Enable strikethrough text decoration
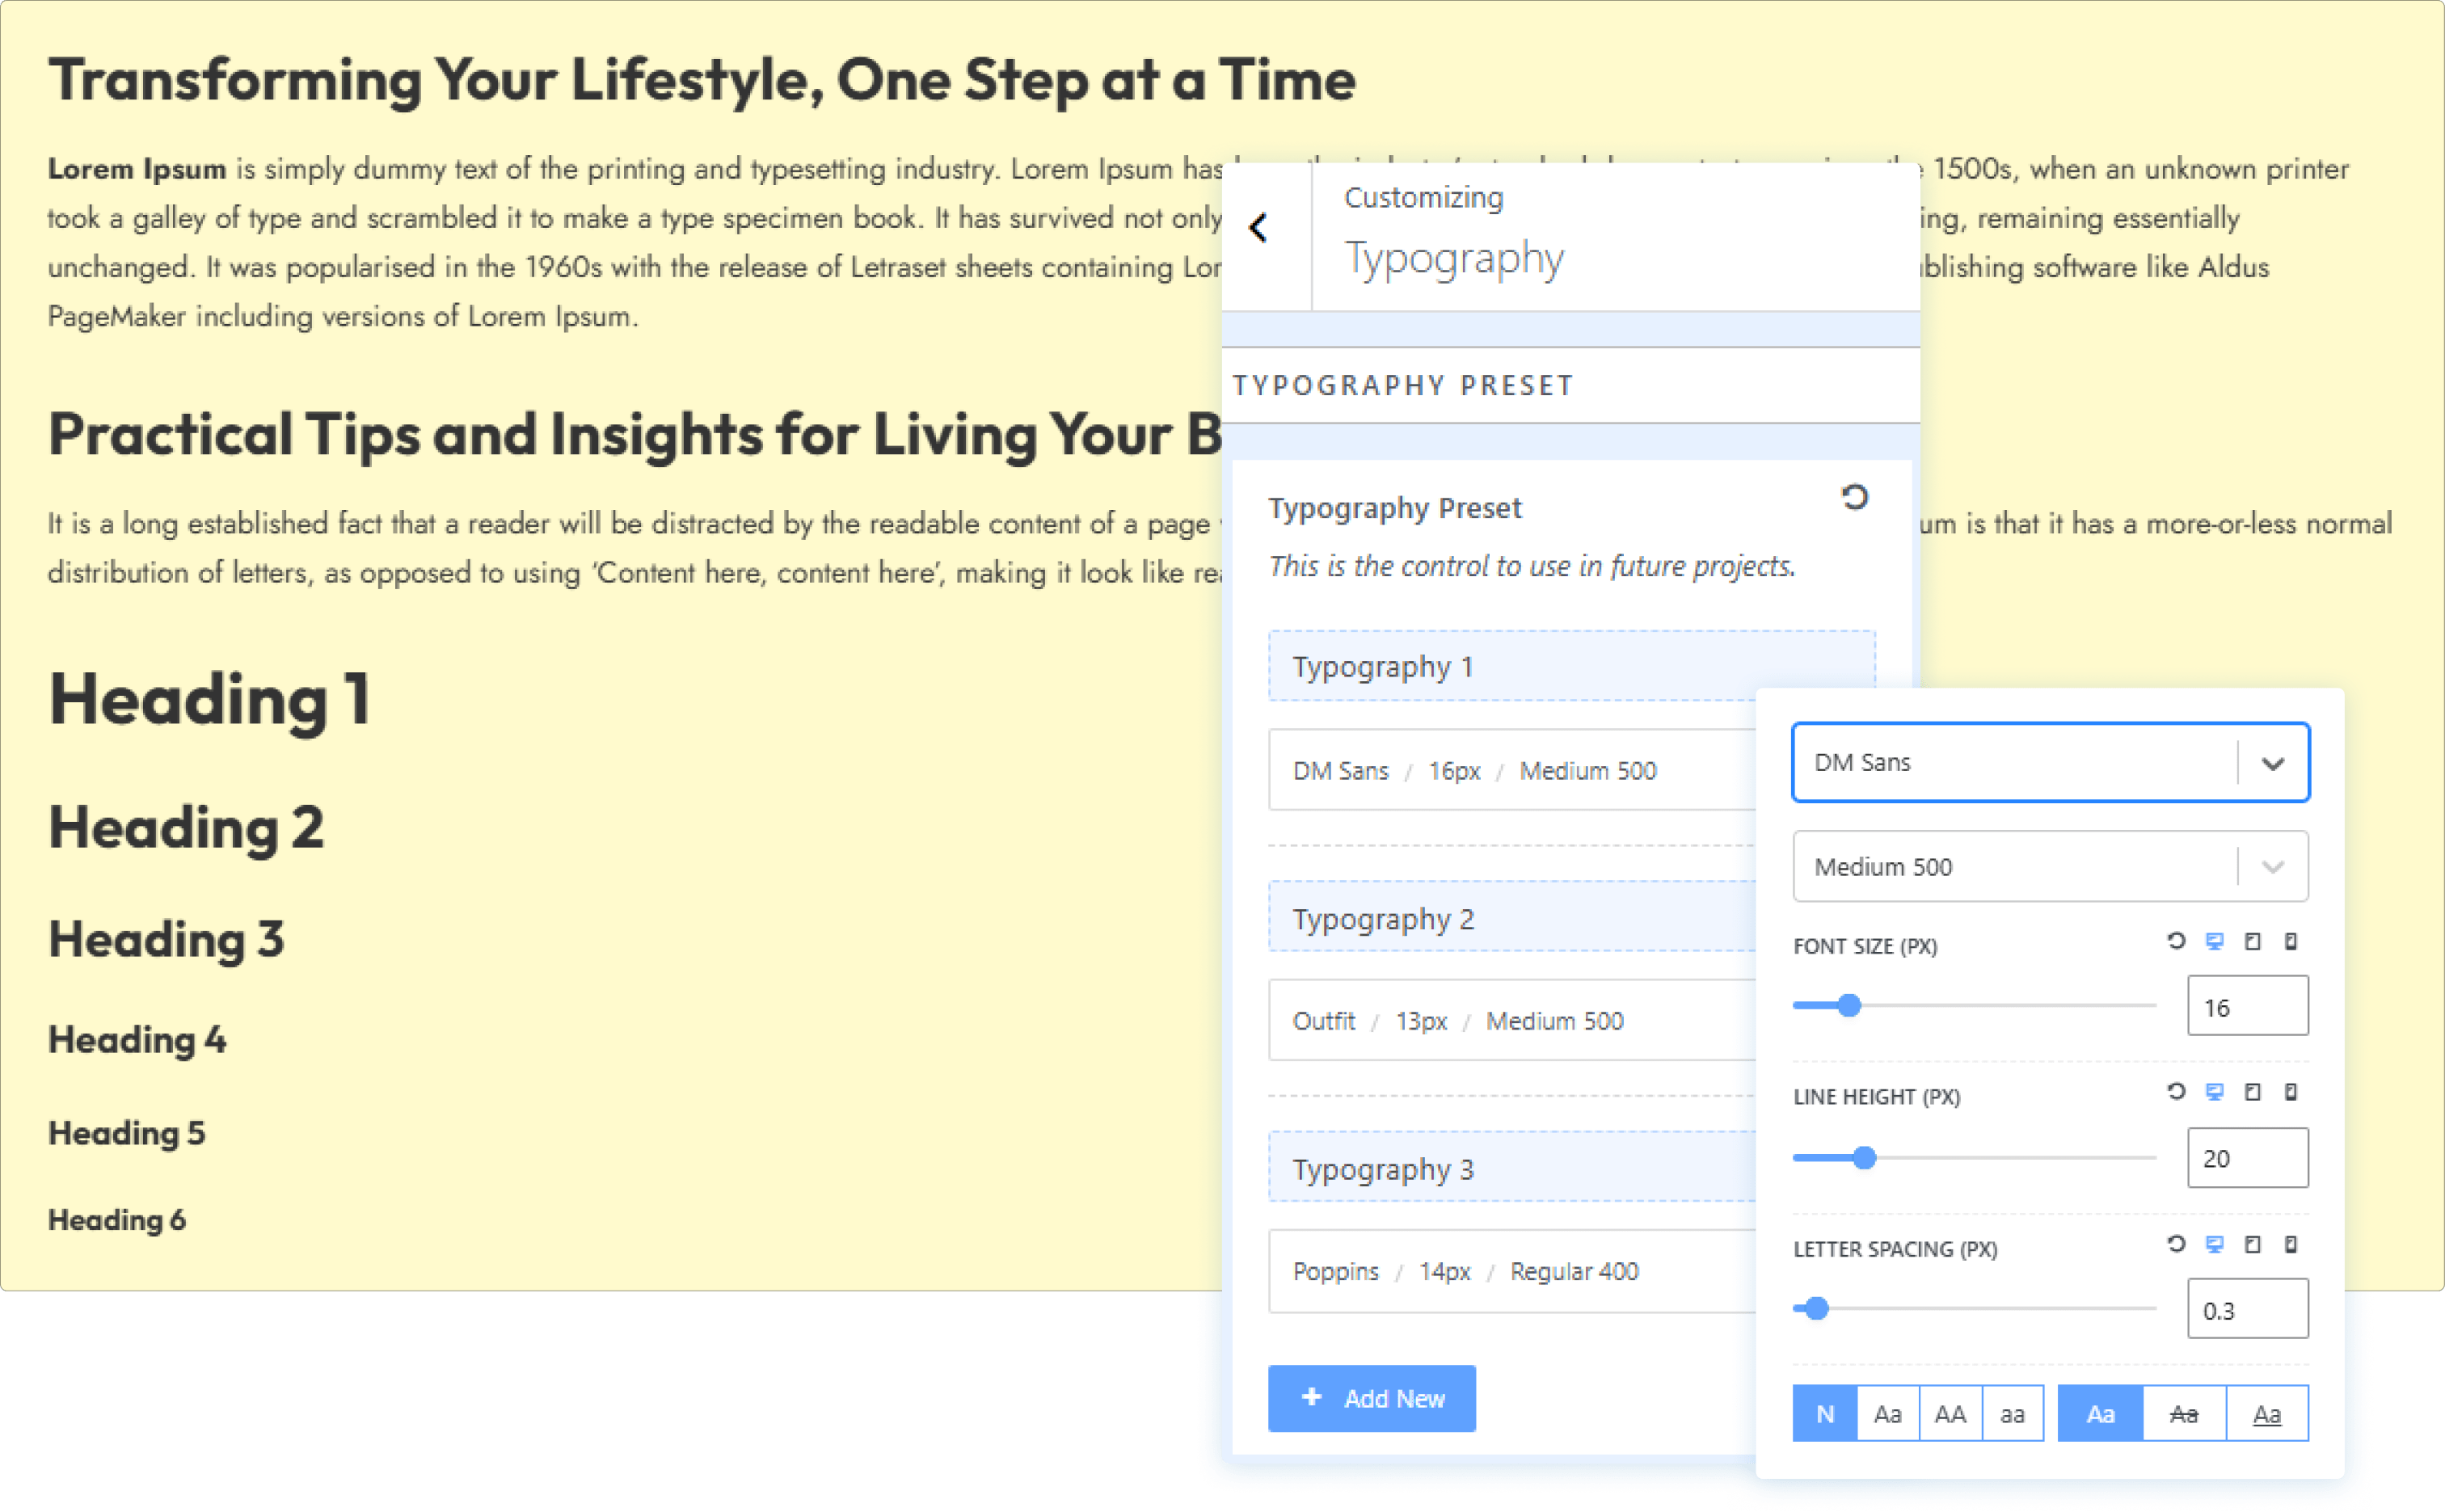This screenshot has width=2445, height=1512. tap(2183, 1414)
